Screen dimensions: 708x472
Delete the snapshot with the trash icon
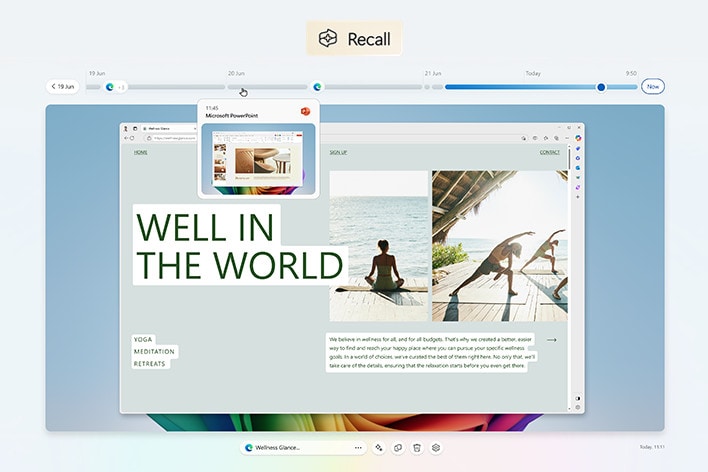(x=417, y=448)
